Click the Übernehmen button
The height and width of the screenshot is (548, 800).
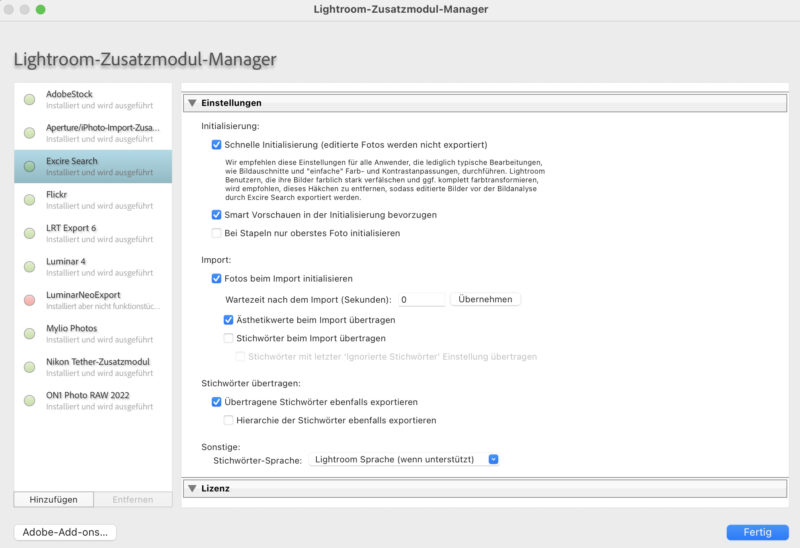pos(485,300)
